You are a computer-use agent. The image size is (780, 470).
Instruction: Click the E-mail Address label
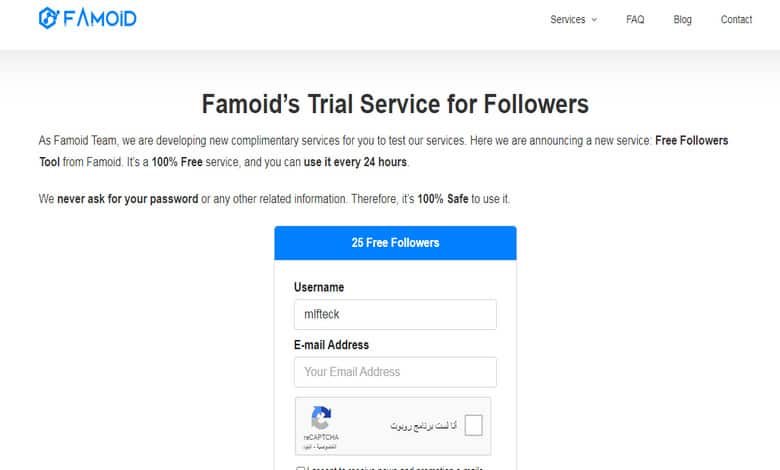(331, 345)
